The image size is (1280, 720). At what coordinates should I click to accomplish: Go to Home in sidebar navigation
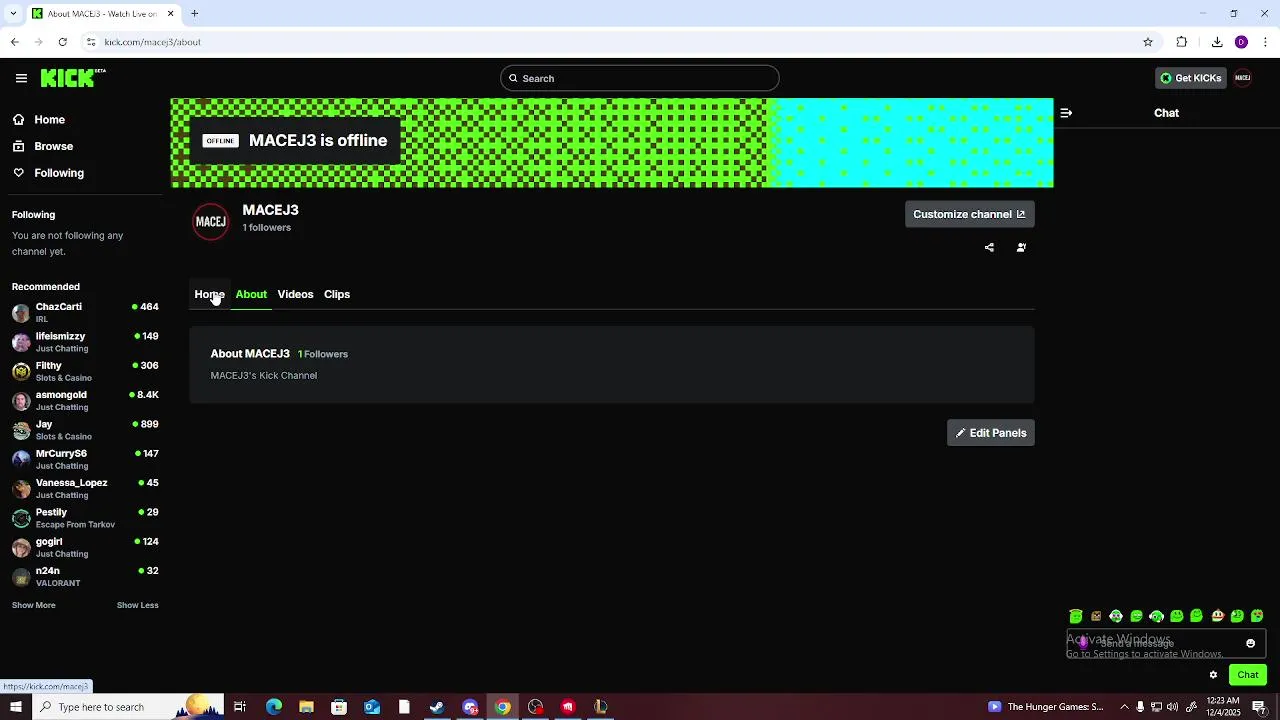49,119
